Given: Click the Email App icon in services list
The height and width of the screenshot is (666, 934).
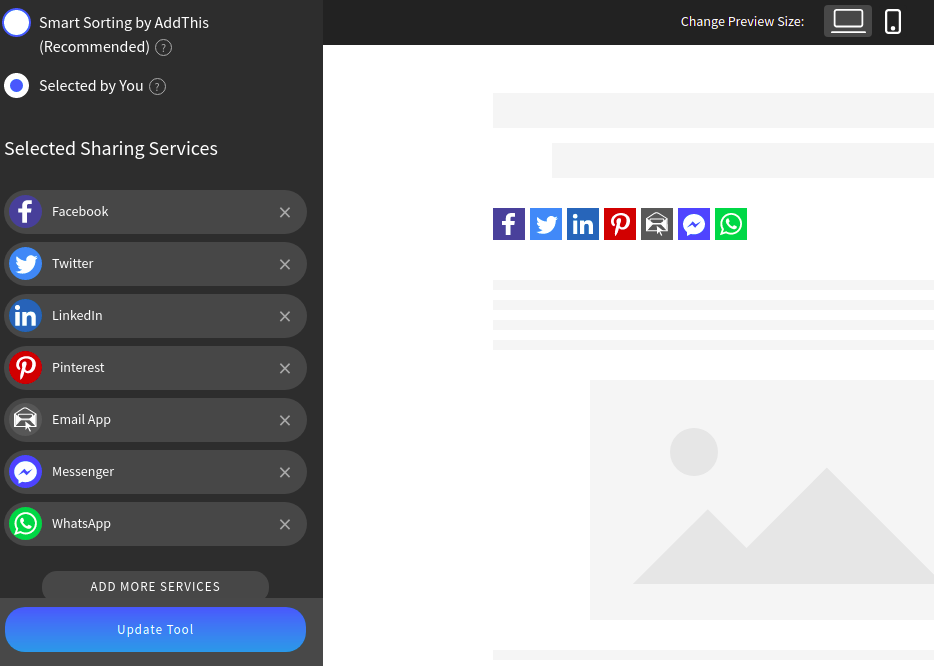Looking at the screenshot, I should click(26, 419).
